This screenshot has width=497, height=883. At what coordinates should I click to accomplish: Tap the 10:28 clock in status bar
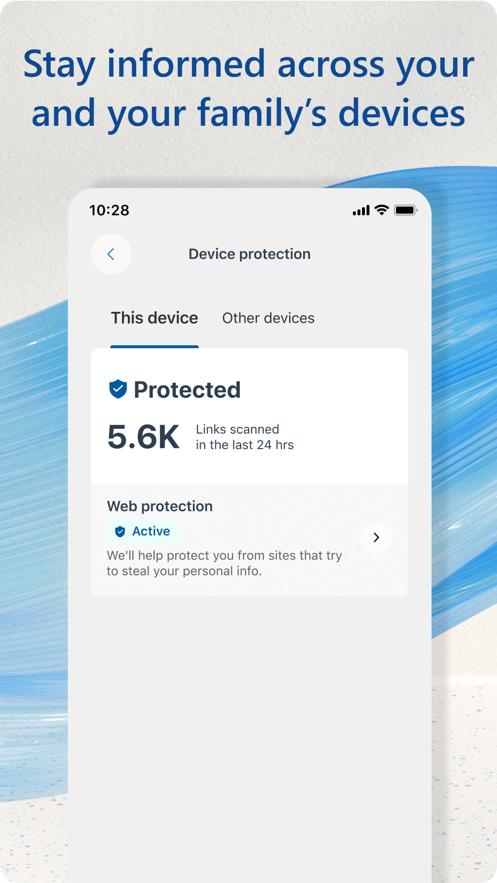click(x=109, y=210)
